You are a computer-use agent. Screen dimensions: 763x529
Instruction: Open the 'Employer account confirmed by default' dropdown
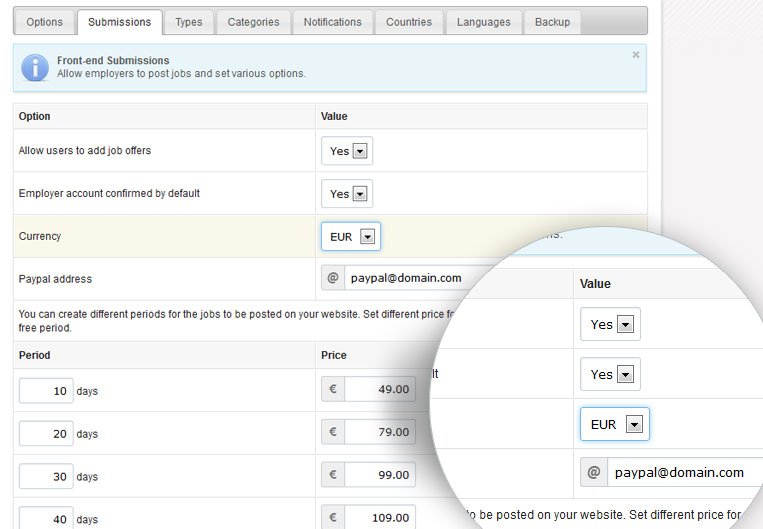347,194
